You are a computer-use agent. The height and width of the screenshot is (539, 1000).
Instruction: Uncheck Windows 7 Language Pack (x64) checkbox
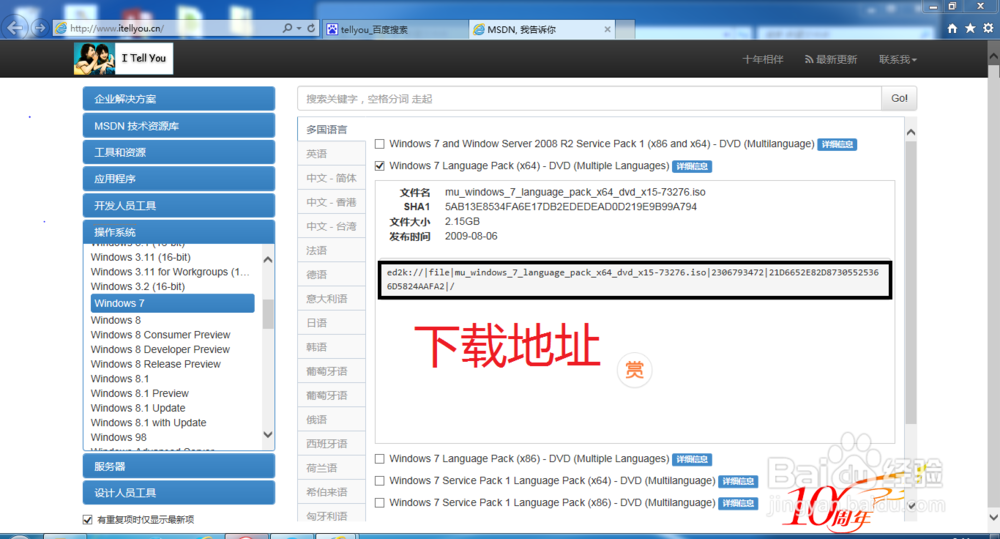[x=379, y=166]
